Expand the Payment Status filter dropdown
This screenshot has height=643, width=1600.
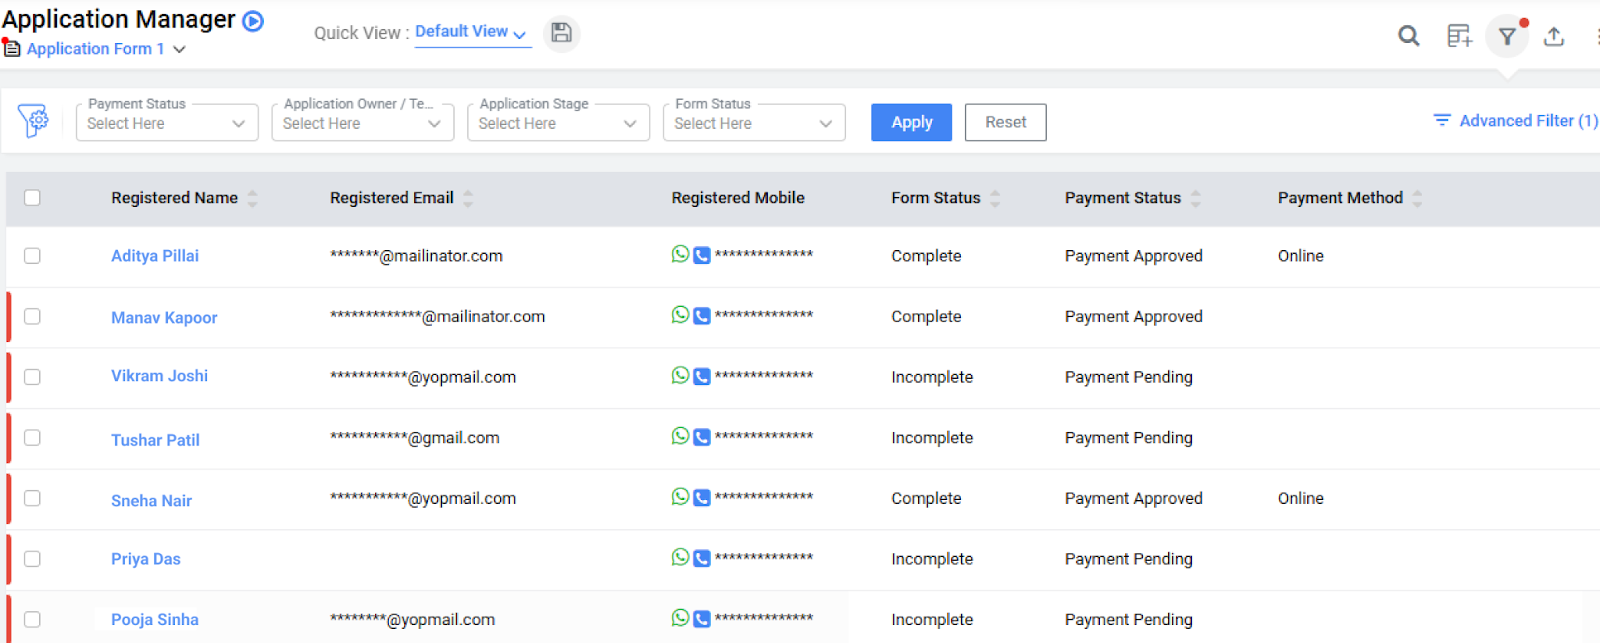click(x=166, y=123)
